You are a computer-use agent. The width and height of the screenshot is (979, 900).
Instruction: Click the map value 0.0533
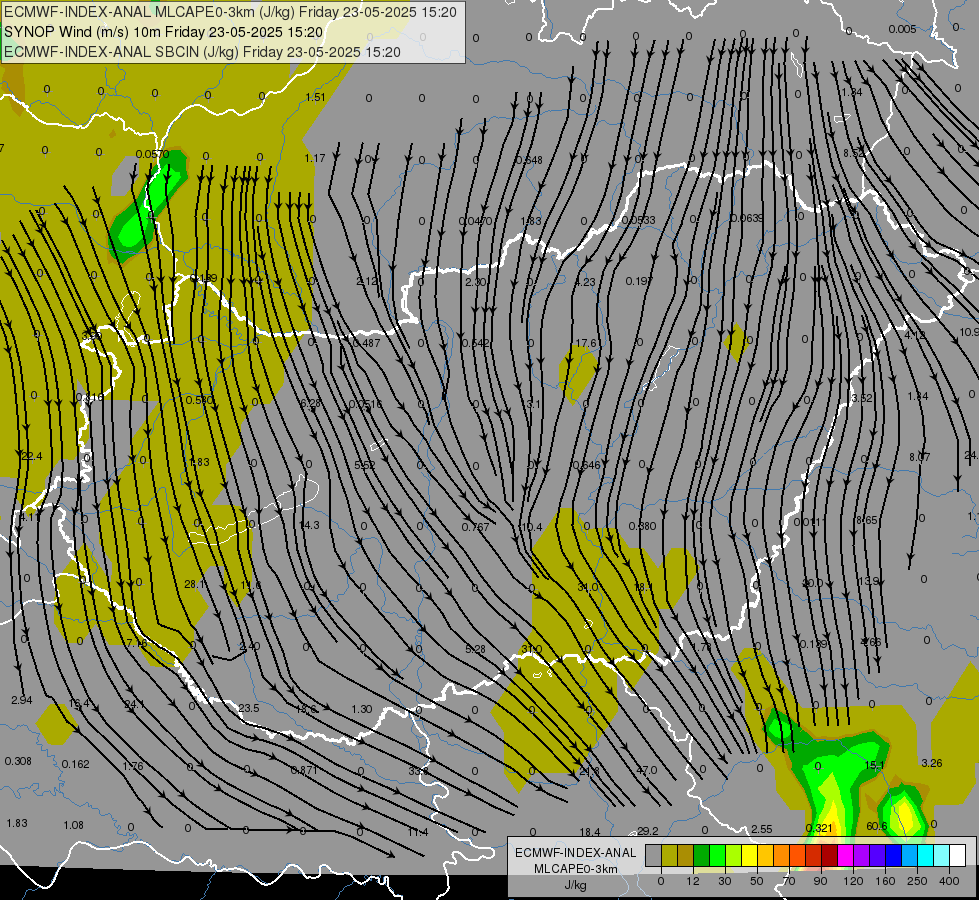coord(639,220)
